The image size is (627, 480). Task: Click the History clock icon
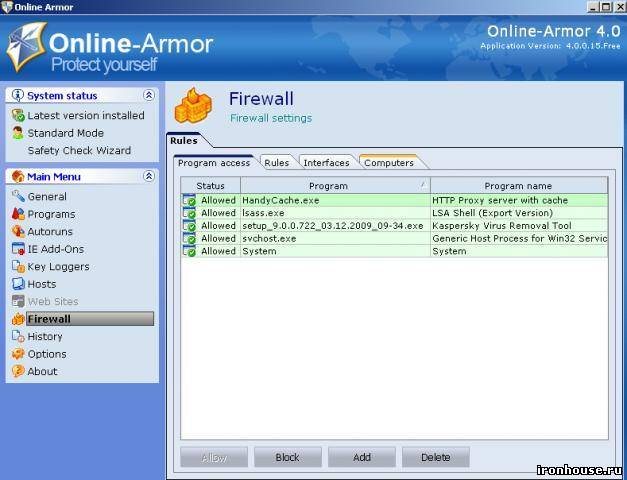[x=18, y=336]
